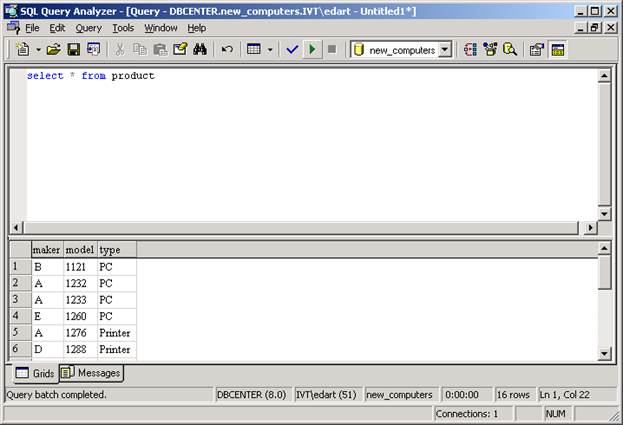Click results grid scroll down arrow
The image size is (623, 425).
604,353
